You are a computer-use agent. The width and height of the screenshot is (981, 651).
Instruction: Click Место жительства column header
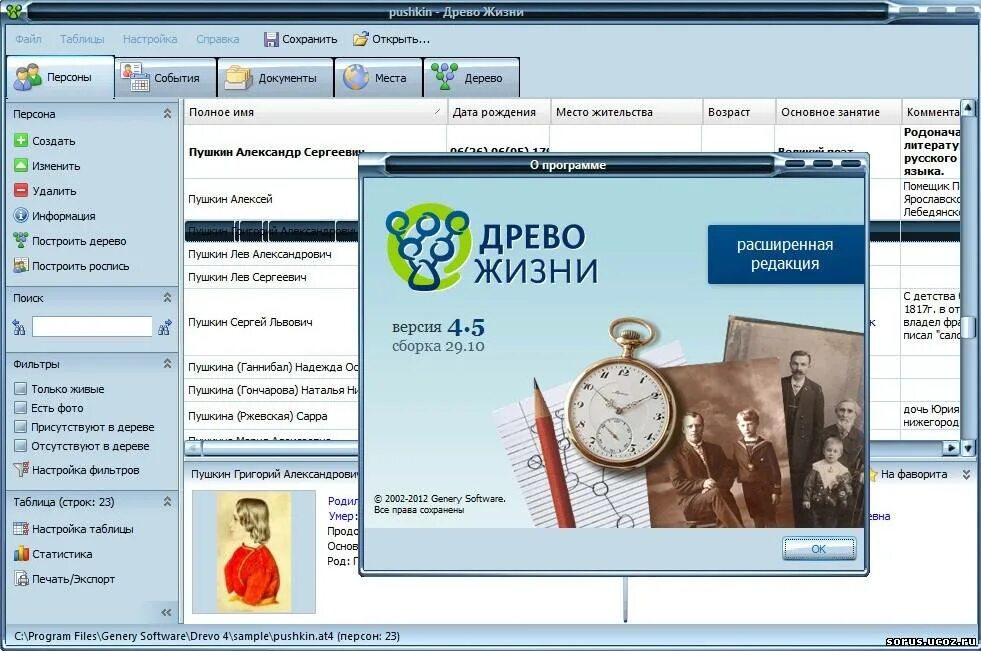(626, 112)
